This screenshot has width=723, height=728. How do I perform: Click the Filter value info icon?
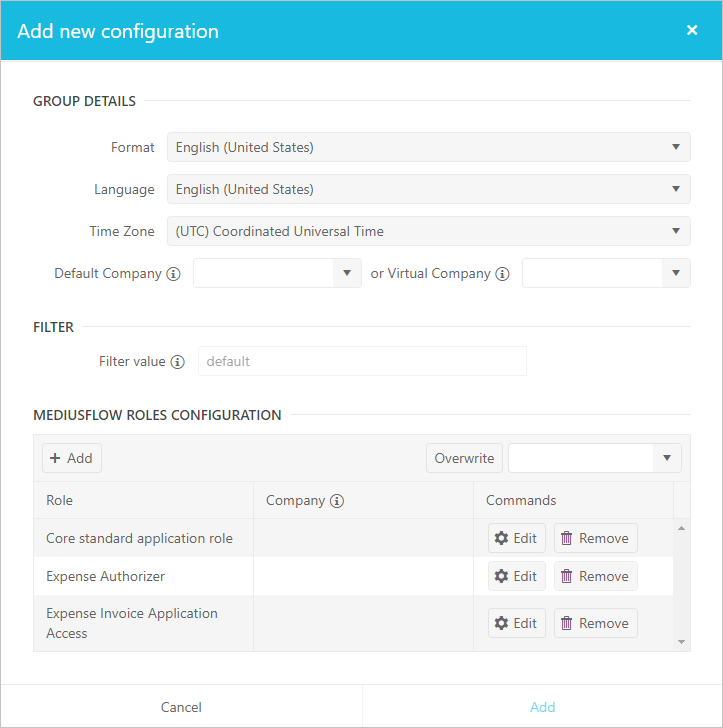(x=177, y=362)
